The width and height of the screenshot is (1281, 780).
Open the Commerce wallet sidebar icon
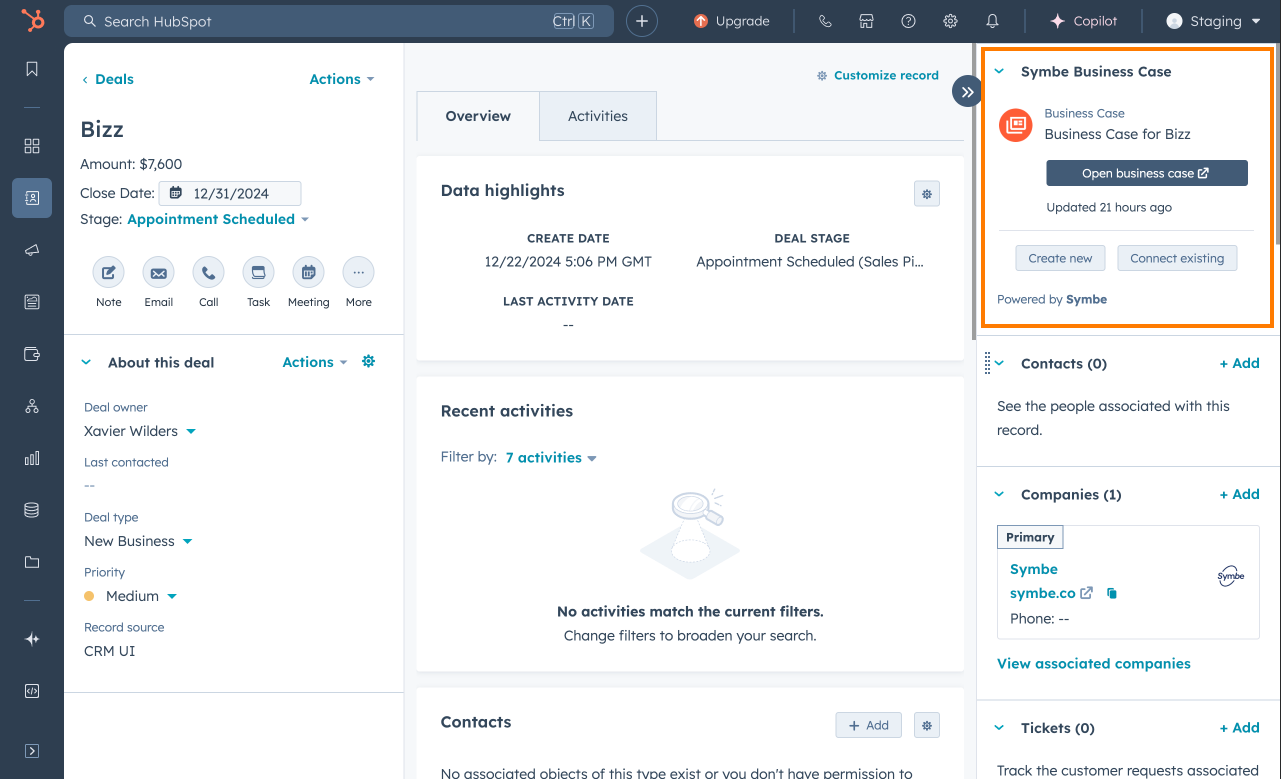click(32, 354)
